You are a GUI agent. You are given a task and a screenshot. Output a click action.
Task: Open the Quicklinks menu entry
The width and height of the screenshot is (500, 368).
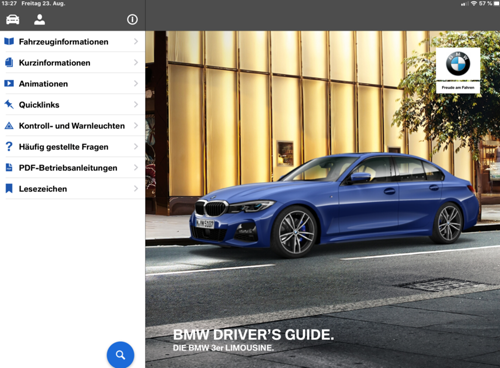tap(72, 104)
